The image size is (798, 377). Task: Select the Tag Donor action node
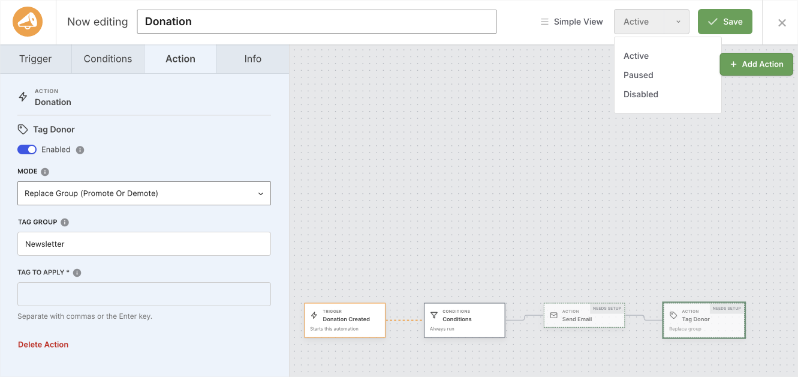click(x=704, y=320)
